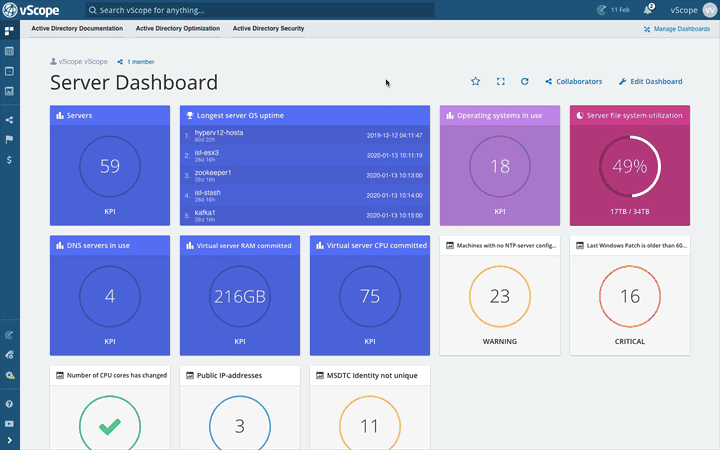Open DNS servers in use widget showing 4

coord(110,296)
